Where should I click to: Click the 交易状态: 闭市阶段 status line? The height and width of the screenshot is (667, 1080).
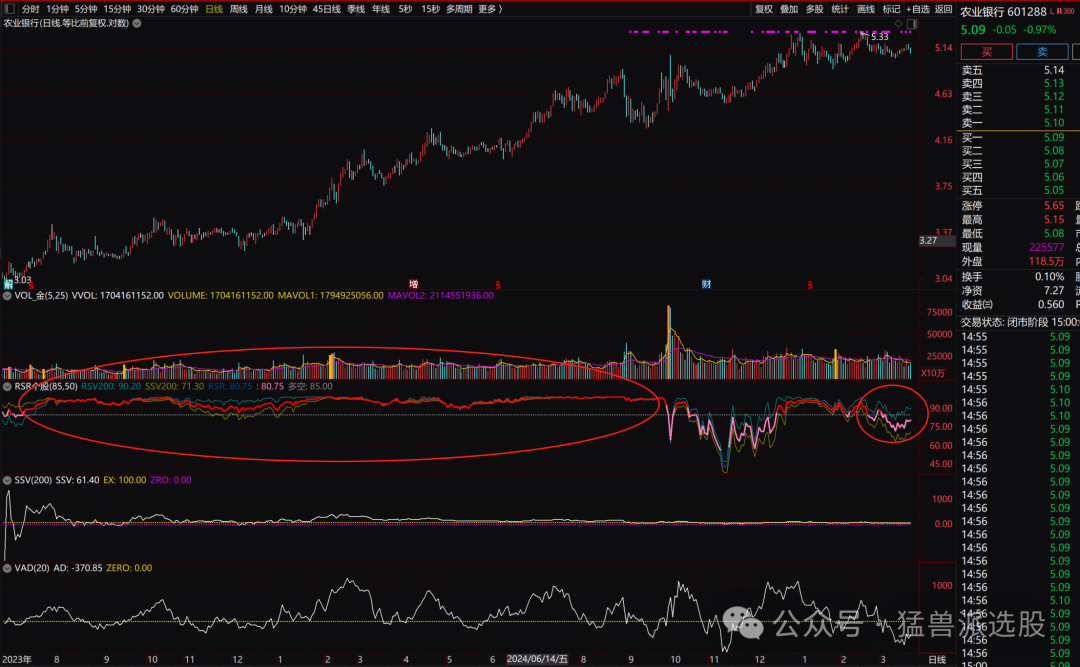point(1020,322)
